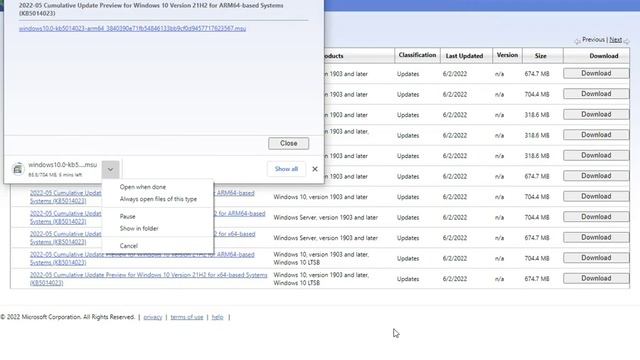The width and height of the screenshot is (640, 360).
Task: Choose Open when done from the menu
Action: pyautogui.click(x=143, y=187)
